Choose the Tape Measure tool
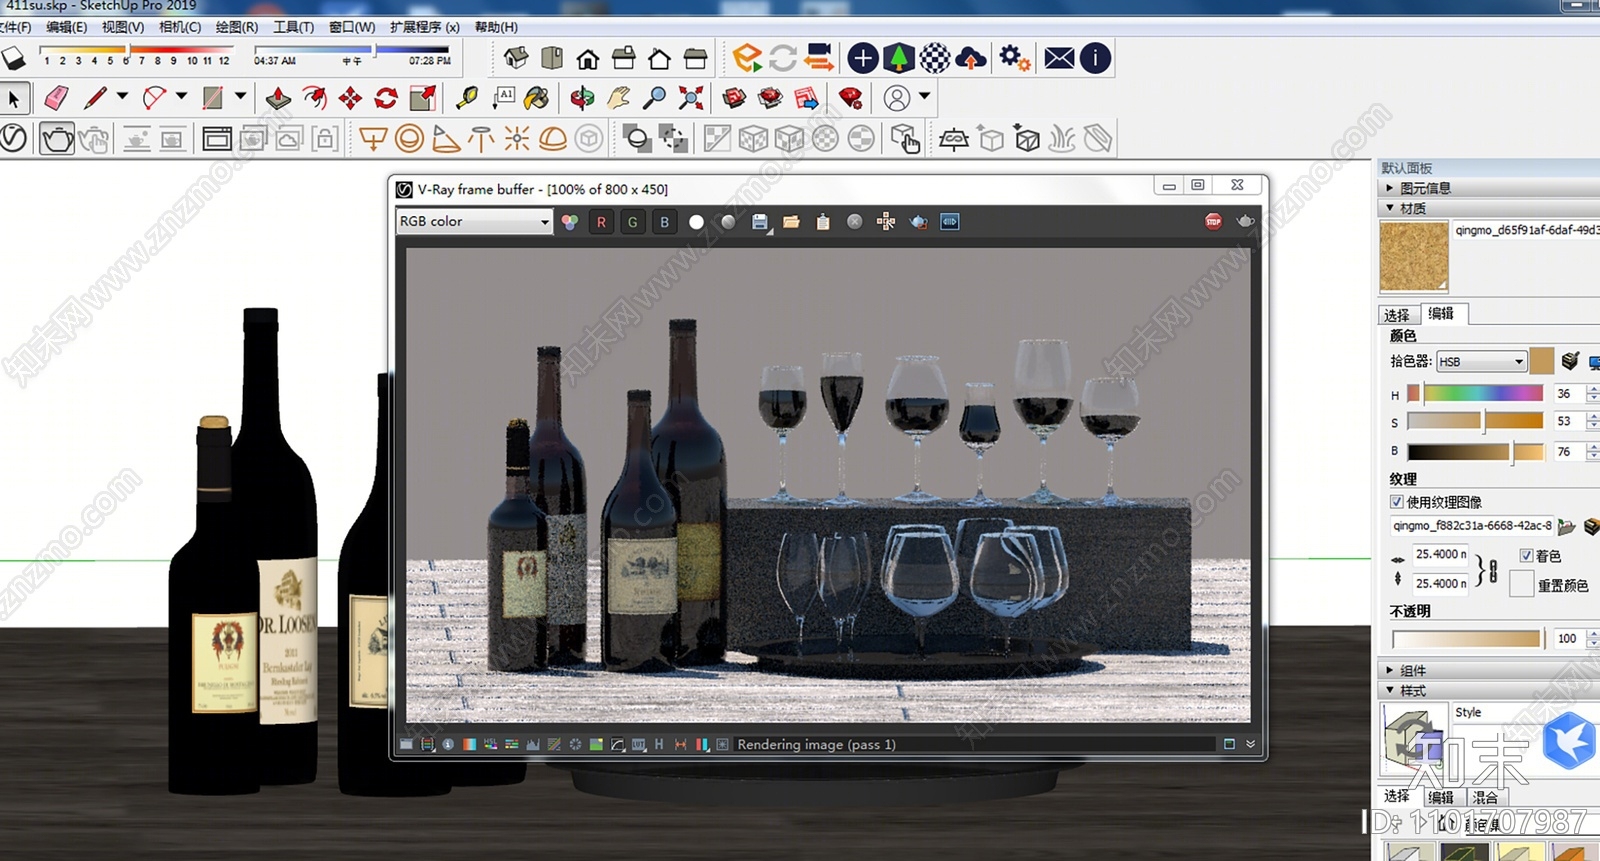Screen dimensions: 1600x861 pyautogui.click(x=467, y=98)
